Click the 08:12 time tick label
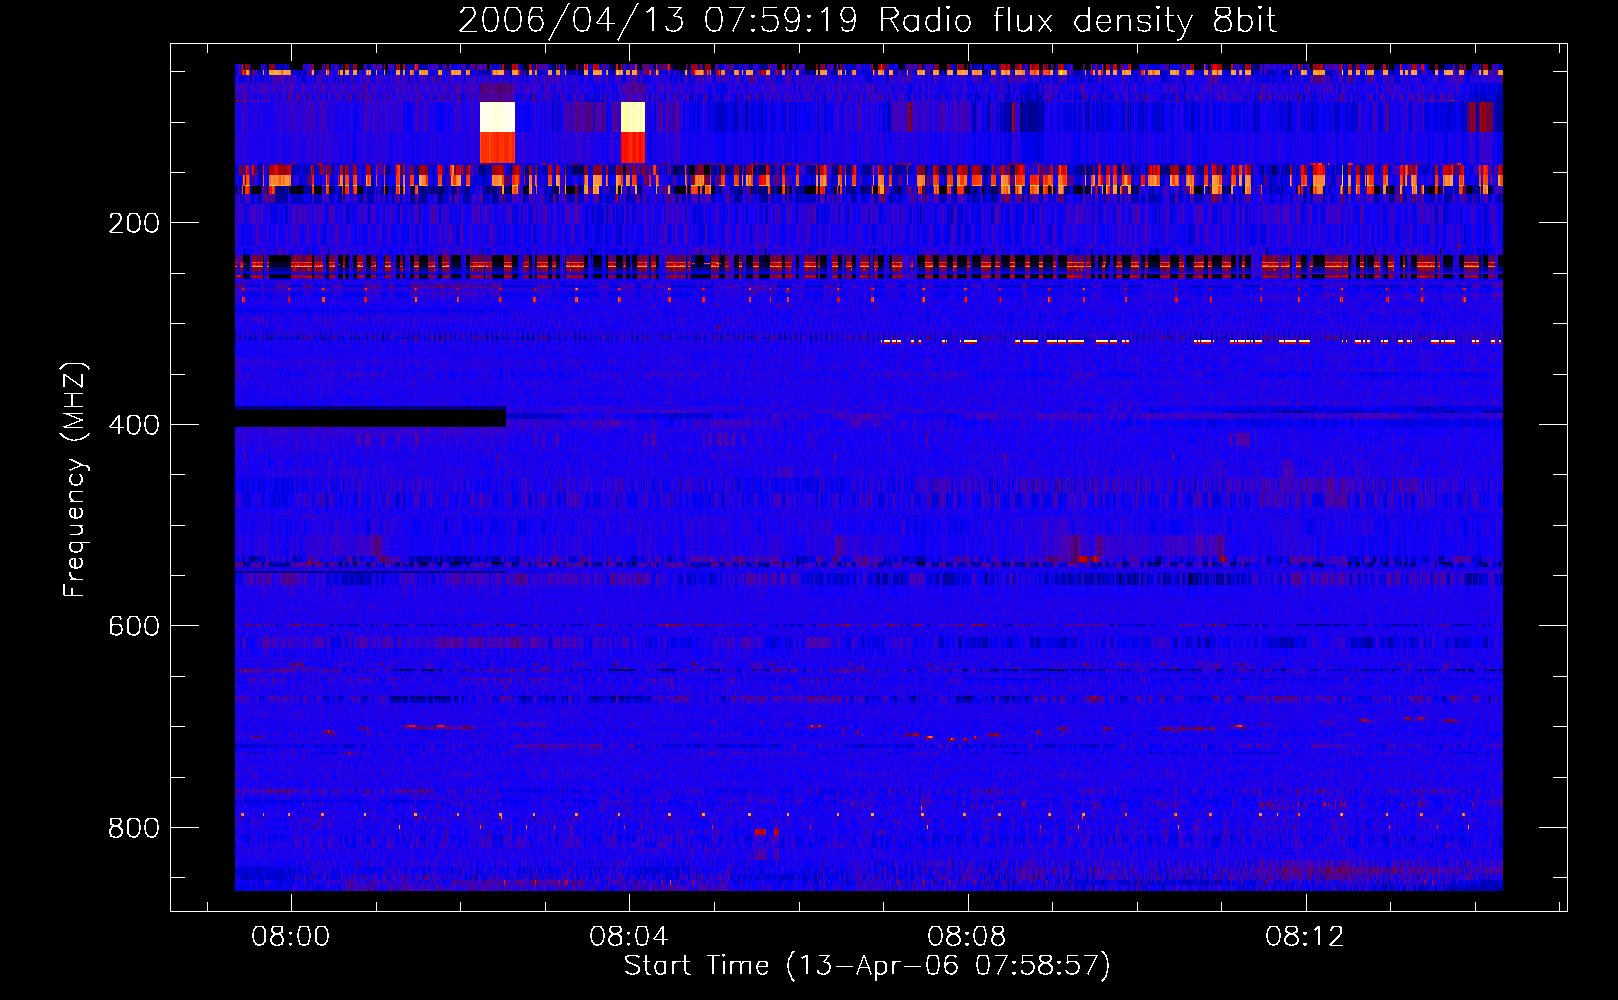This screenshot has height=1000, width=1618. (1305, 937)
